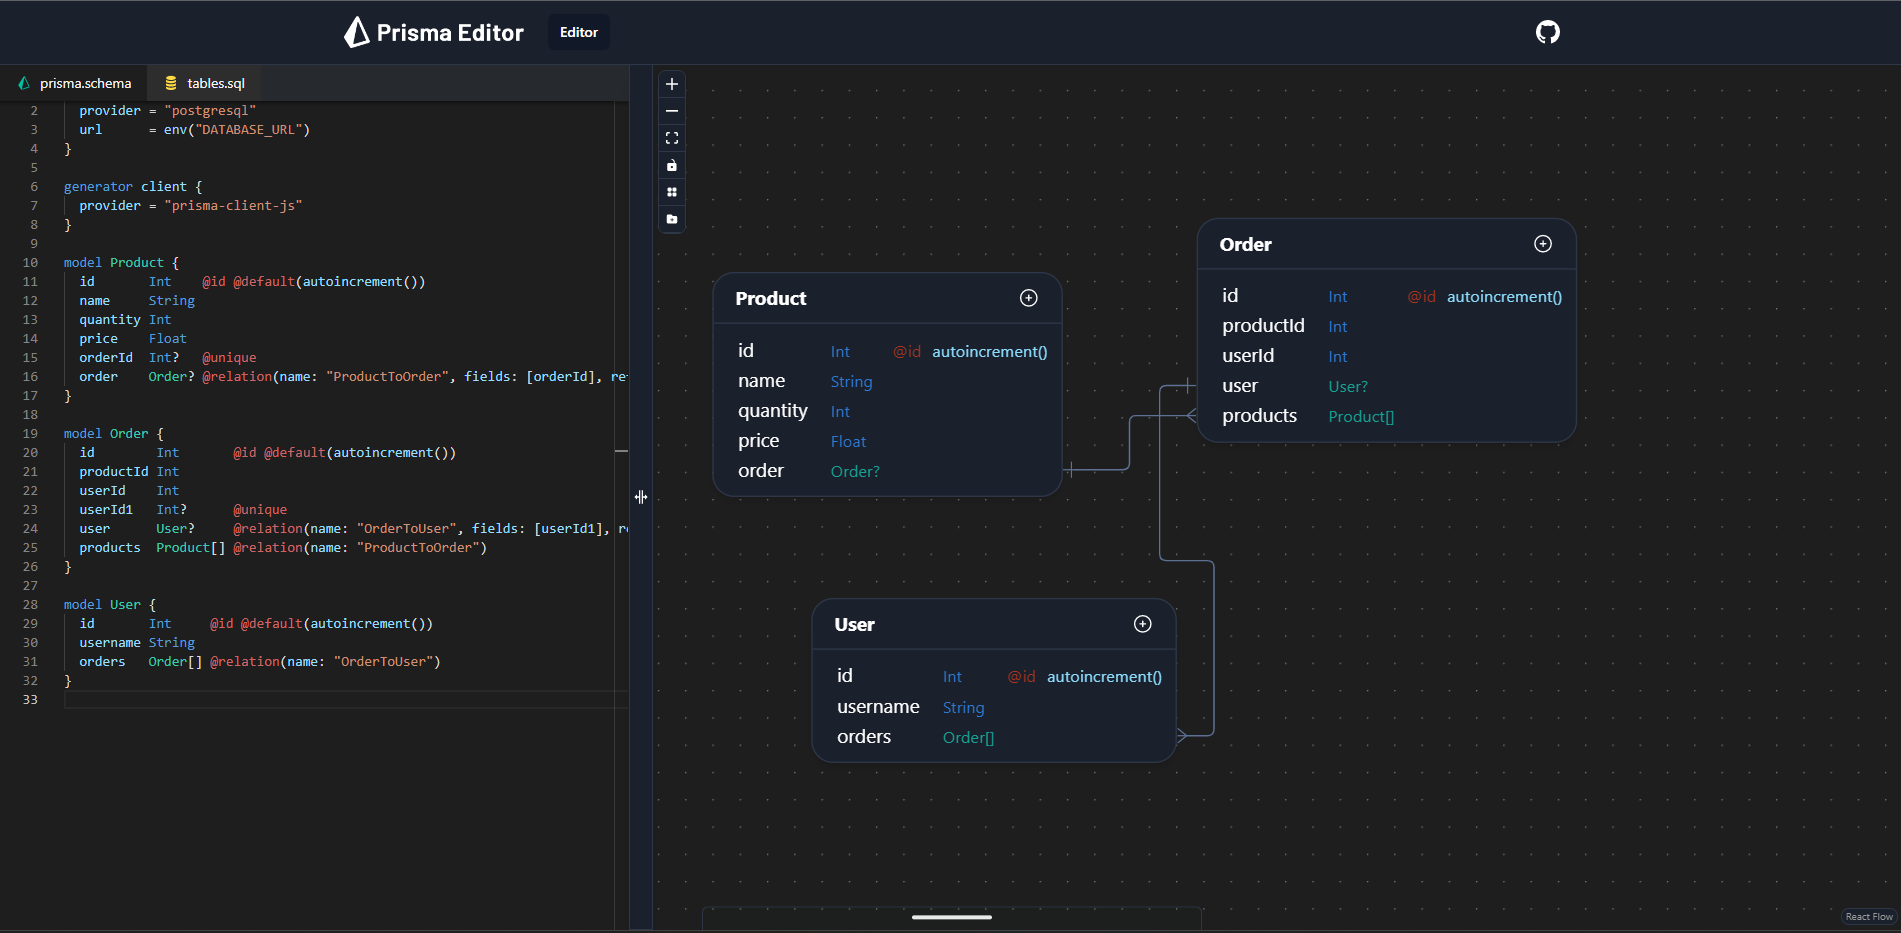Zoom in on the diagram canvas
Viewport: 1901px width, 933px height.
point(672,84)
